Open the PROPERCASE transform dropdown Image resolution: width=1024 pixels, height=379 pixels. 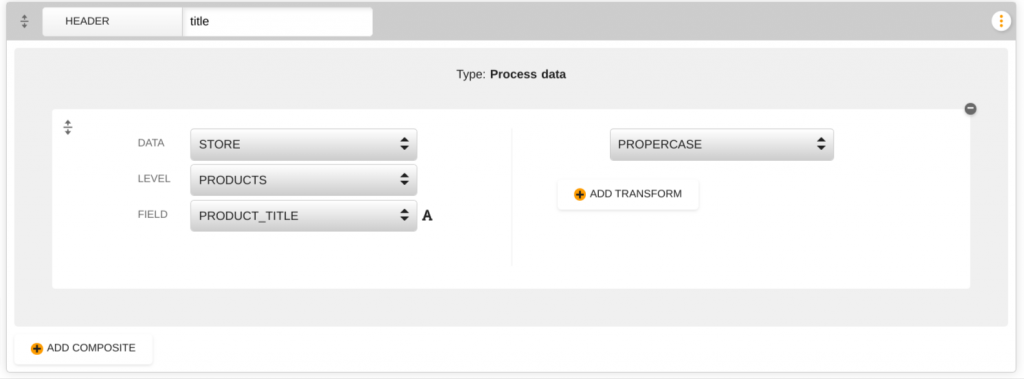(x=722, y=144)
